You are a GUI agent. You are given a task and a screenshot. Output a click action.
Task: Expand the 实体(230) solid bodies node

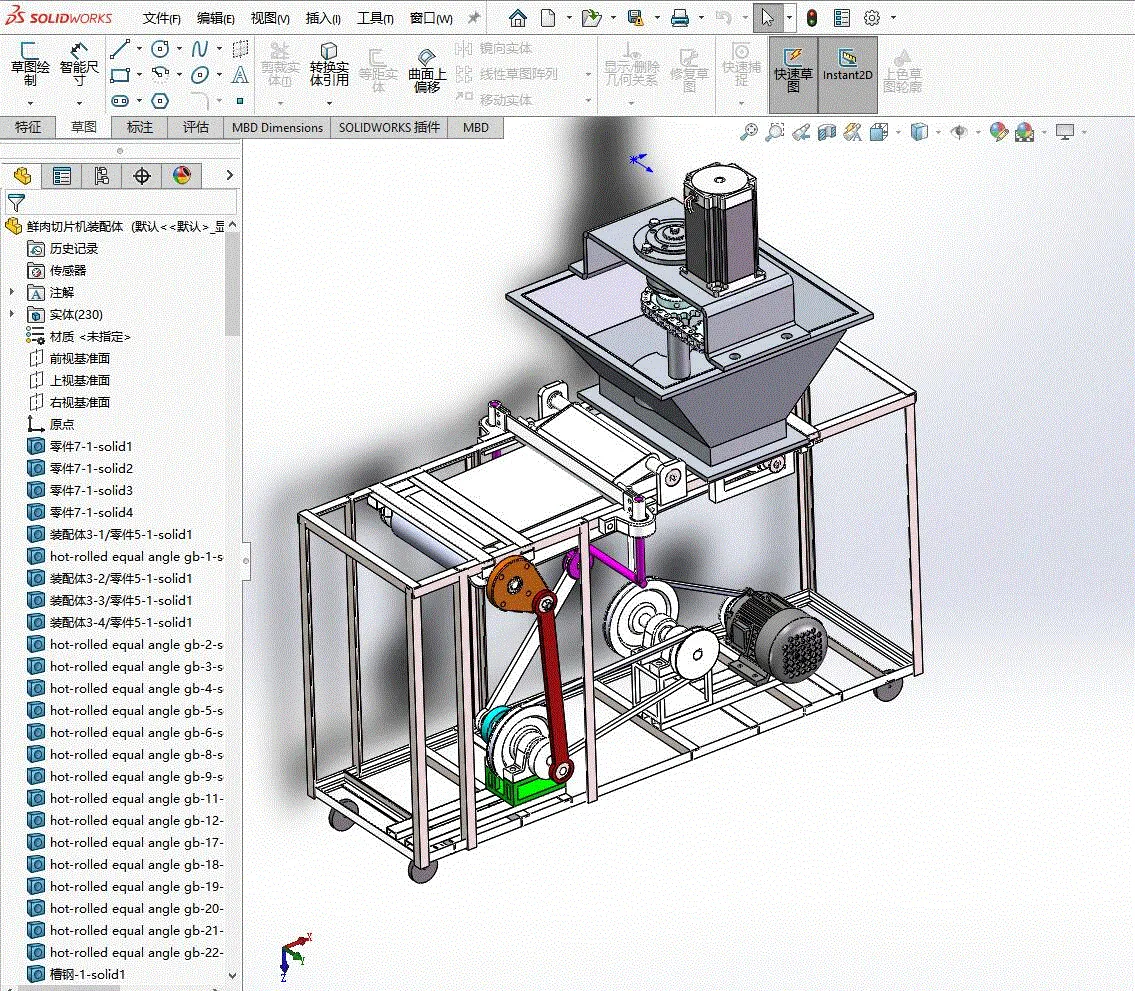(x=12, y=314)
